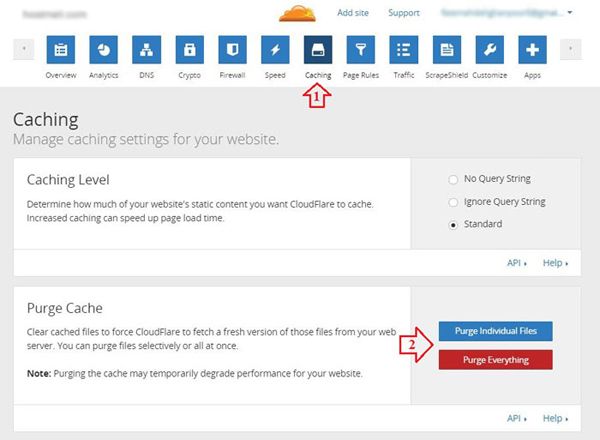
Task: Select the Standard caching level option
Action: (x=453, y=225)
